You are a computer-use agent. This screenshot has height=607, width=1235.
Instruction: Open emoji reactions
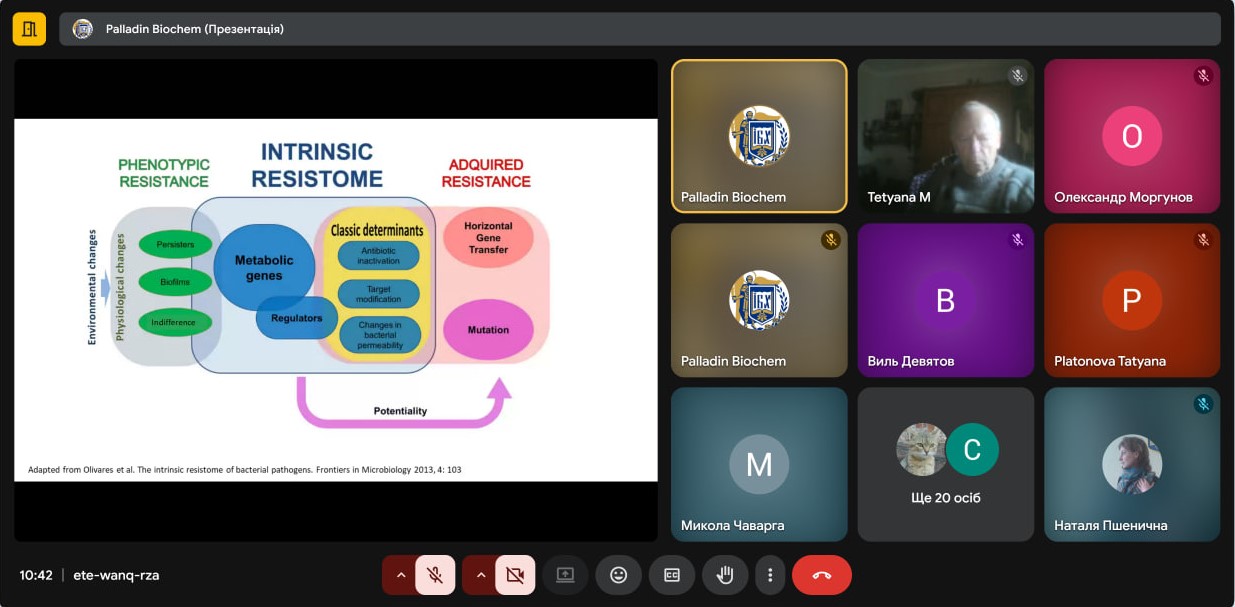click(x=618, y=575)
